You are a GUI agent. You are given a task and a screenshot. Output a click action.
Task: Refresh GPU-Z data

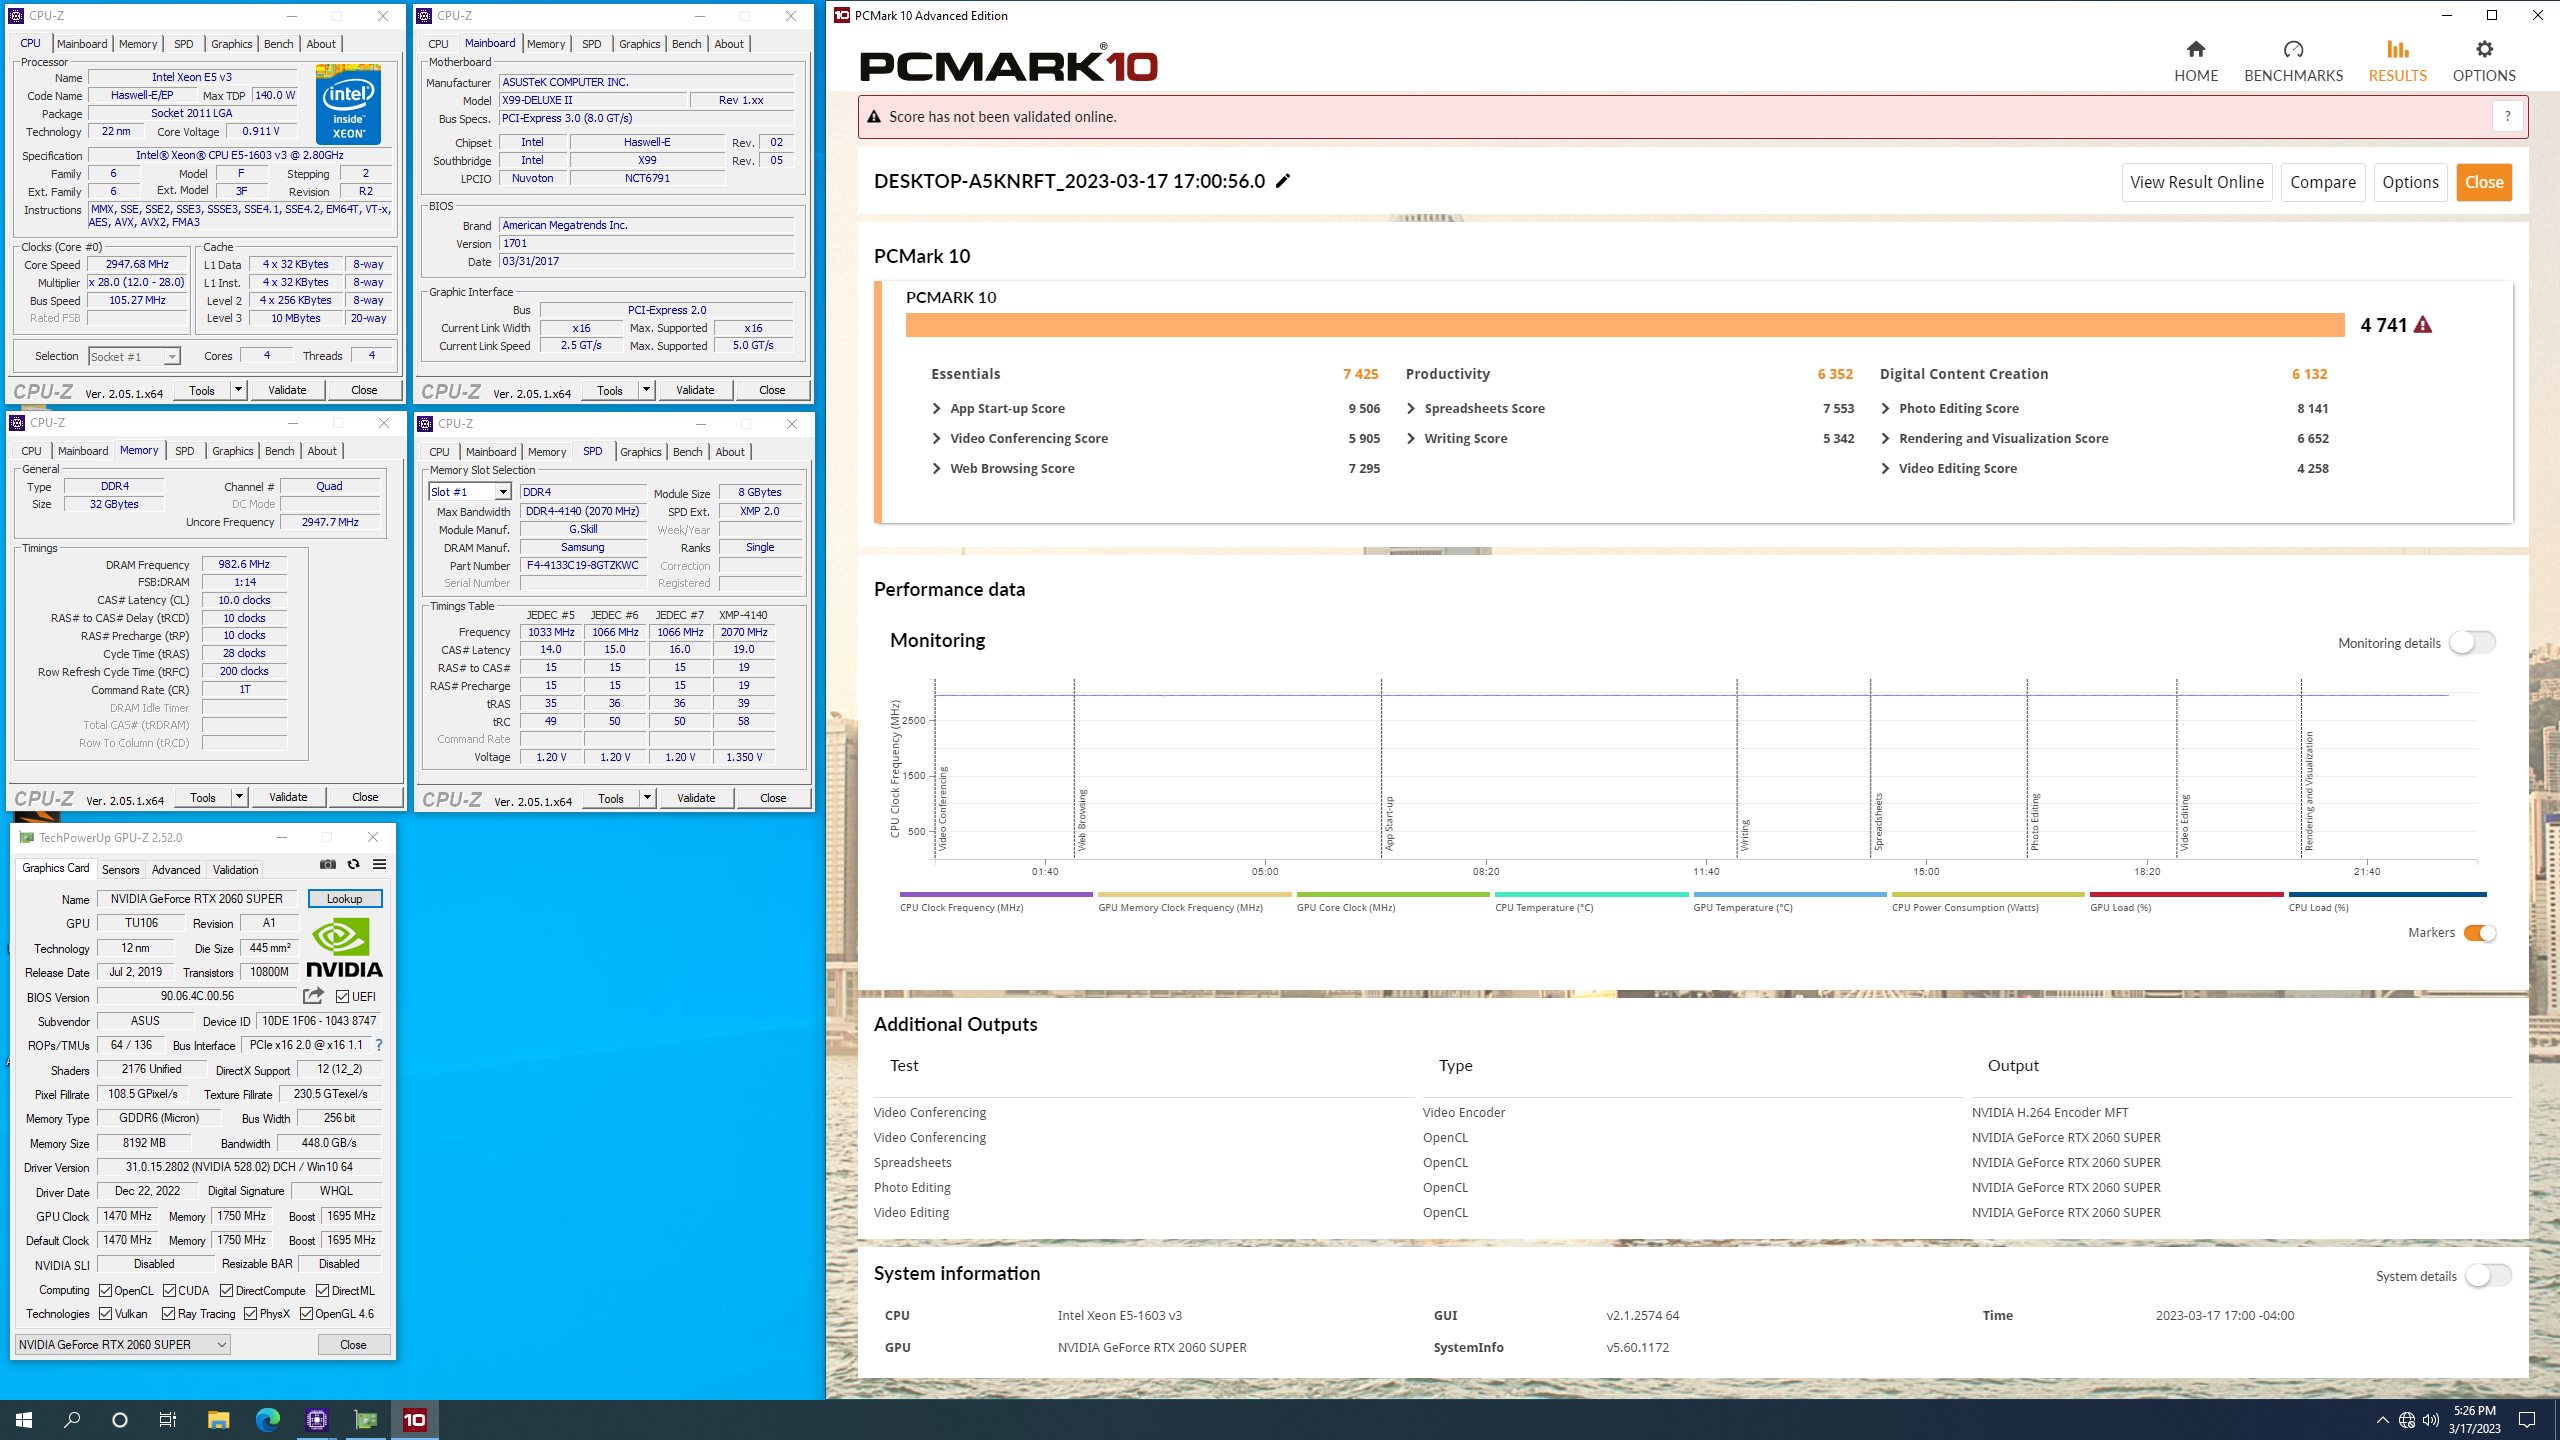(353, 864)
